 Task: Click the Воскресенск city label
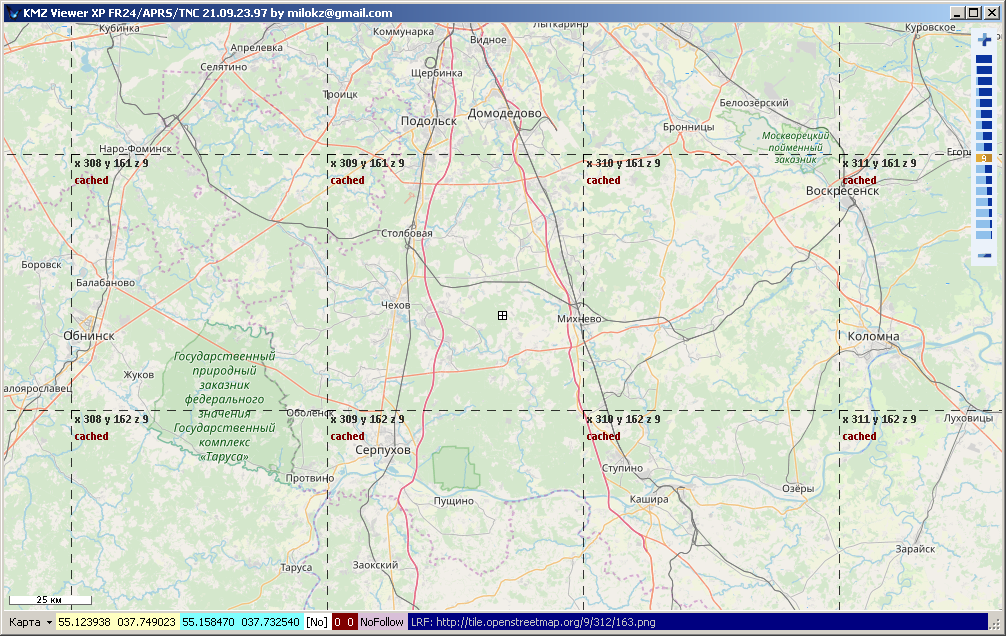842,191
